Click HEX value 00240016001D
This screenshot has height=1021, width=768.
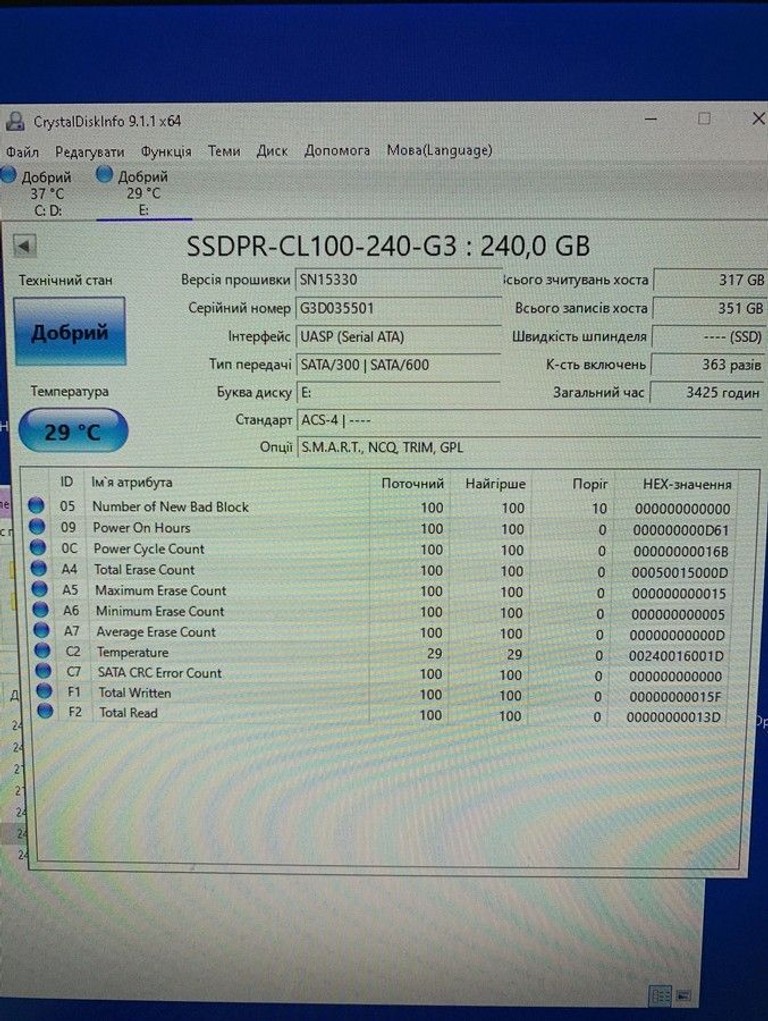tap(676, 656)
